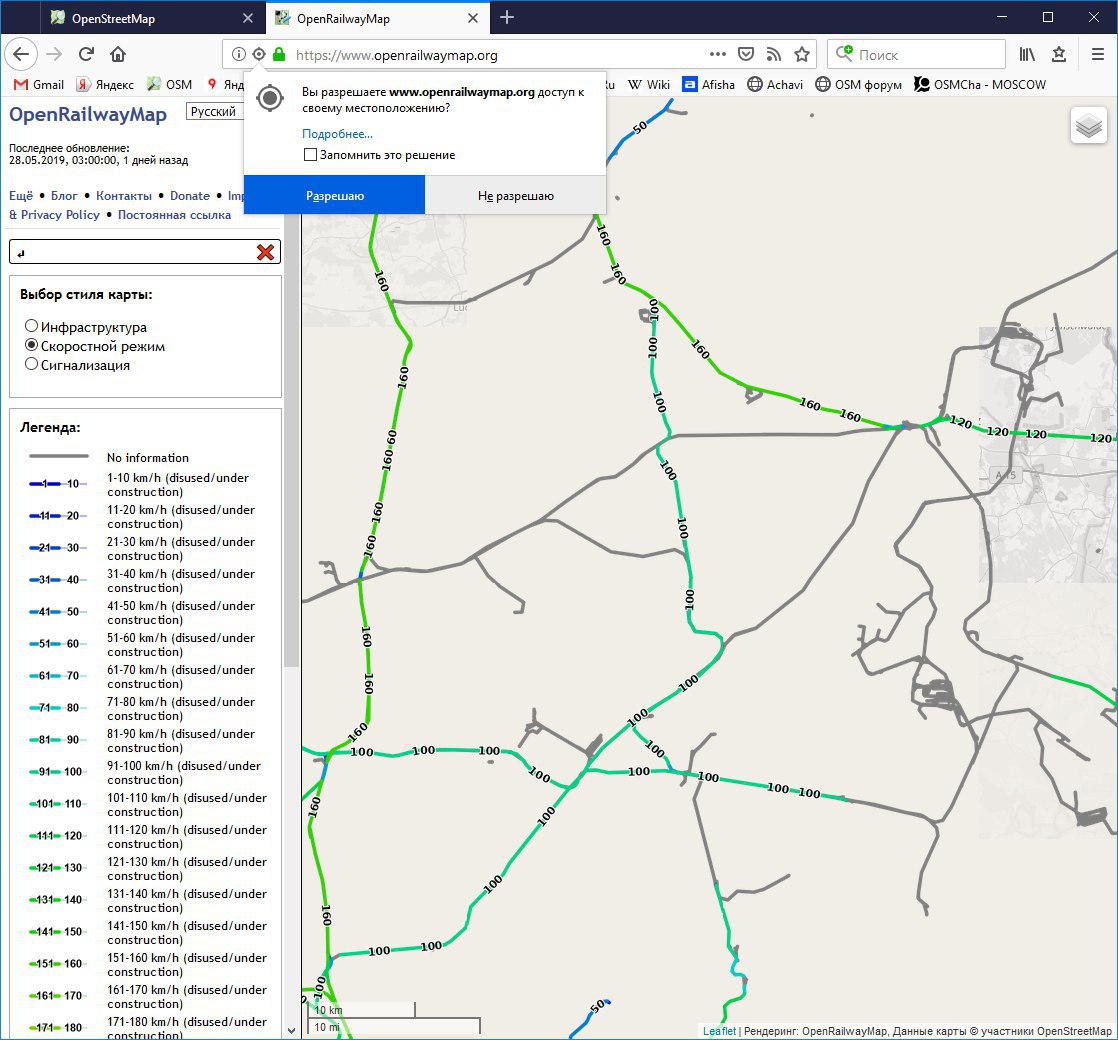1118x1040 pixels.
Task: Open the Wiki bookmark
Action: pyautogui.click(x=649, y=84)
